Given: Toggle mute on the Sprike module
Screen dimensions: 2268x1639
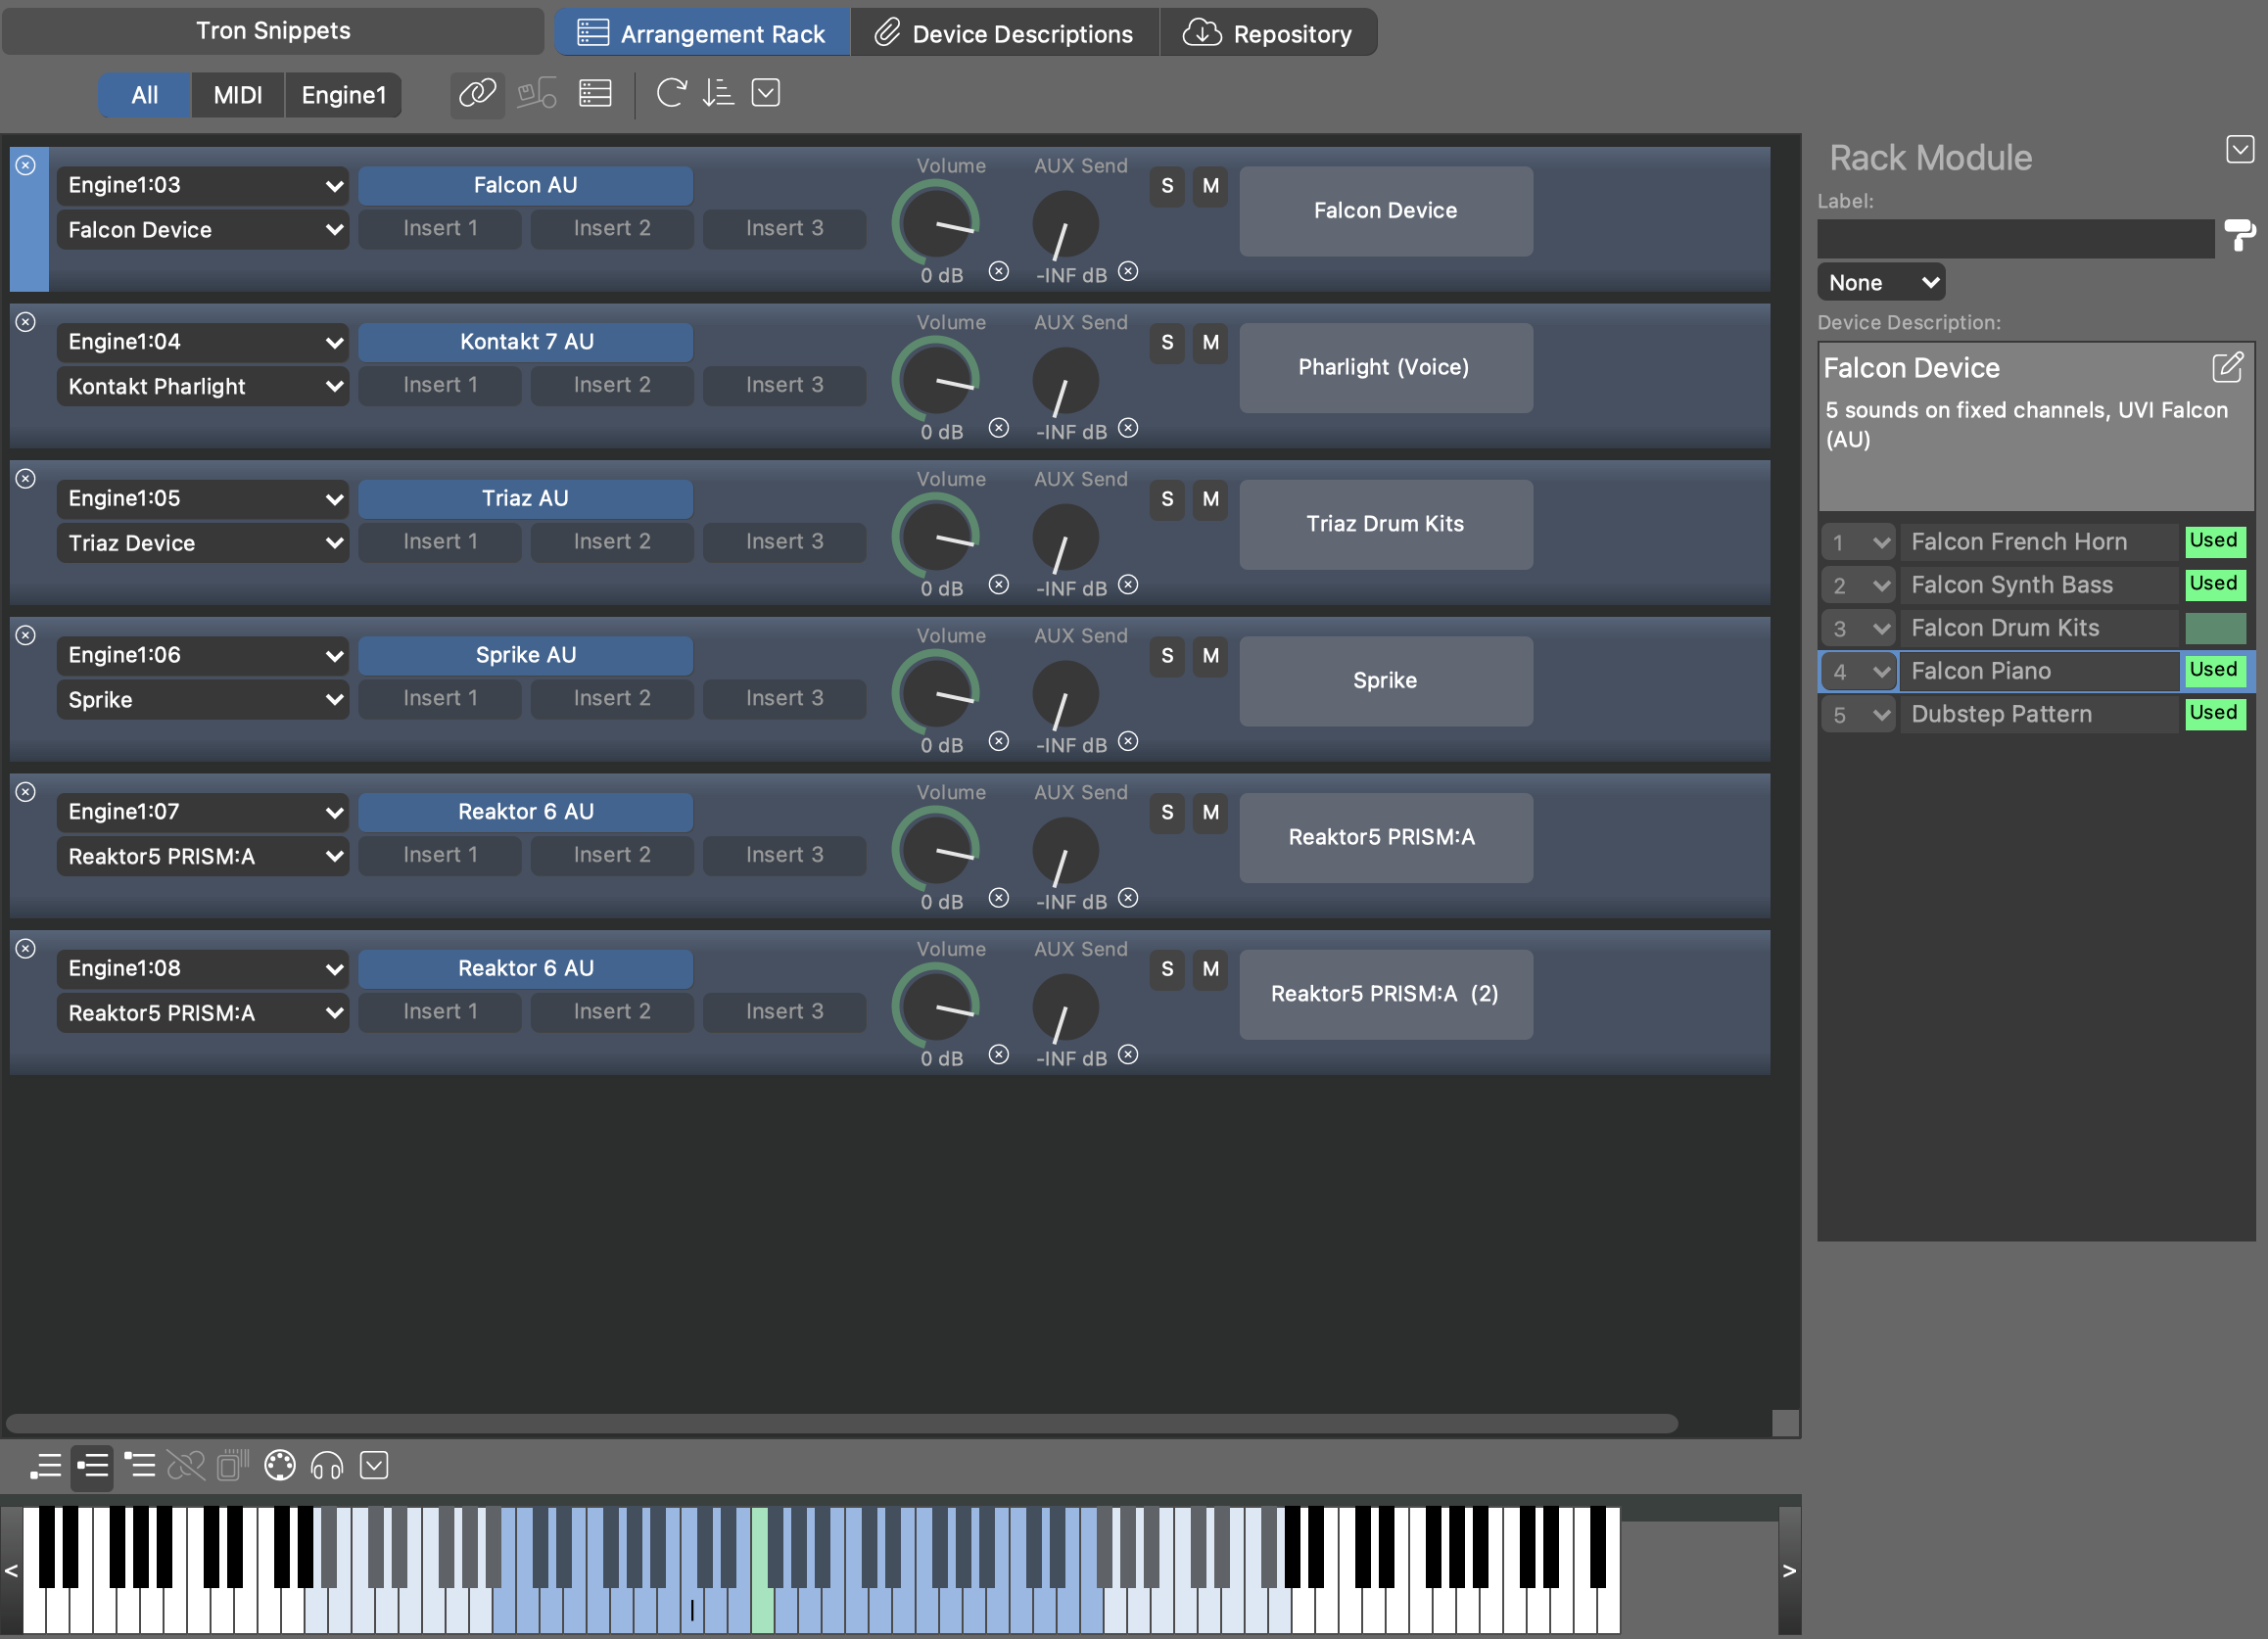Looking at the screenshot, I should tap(1210, 656).
